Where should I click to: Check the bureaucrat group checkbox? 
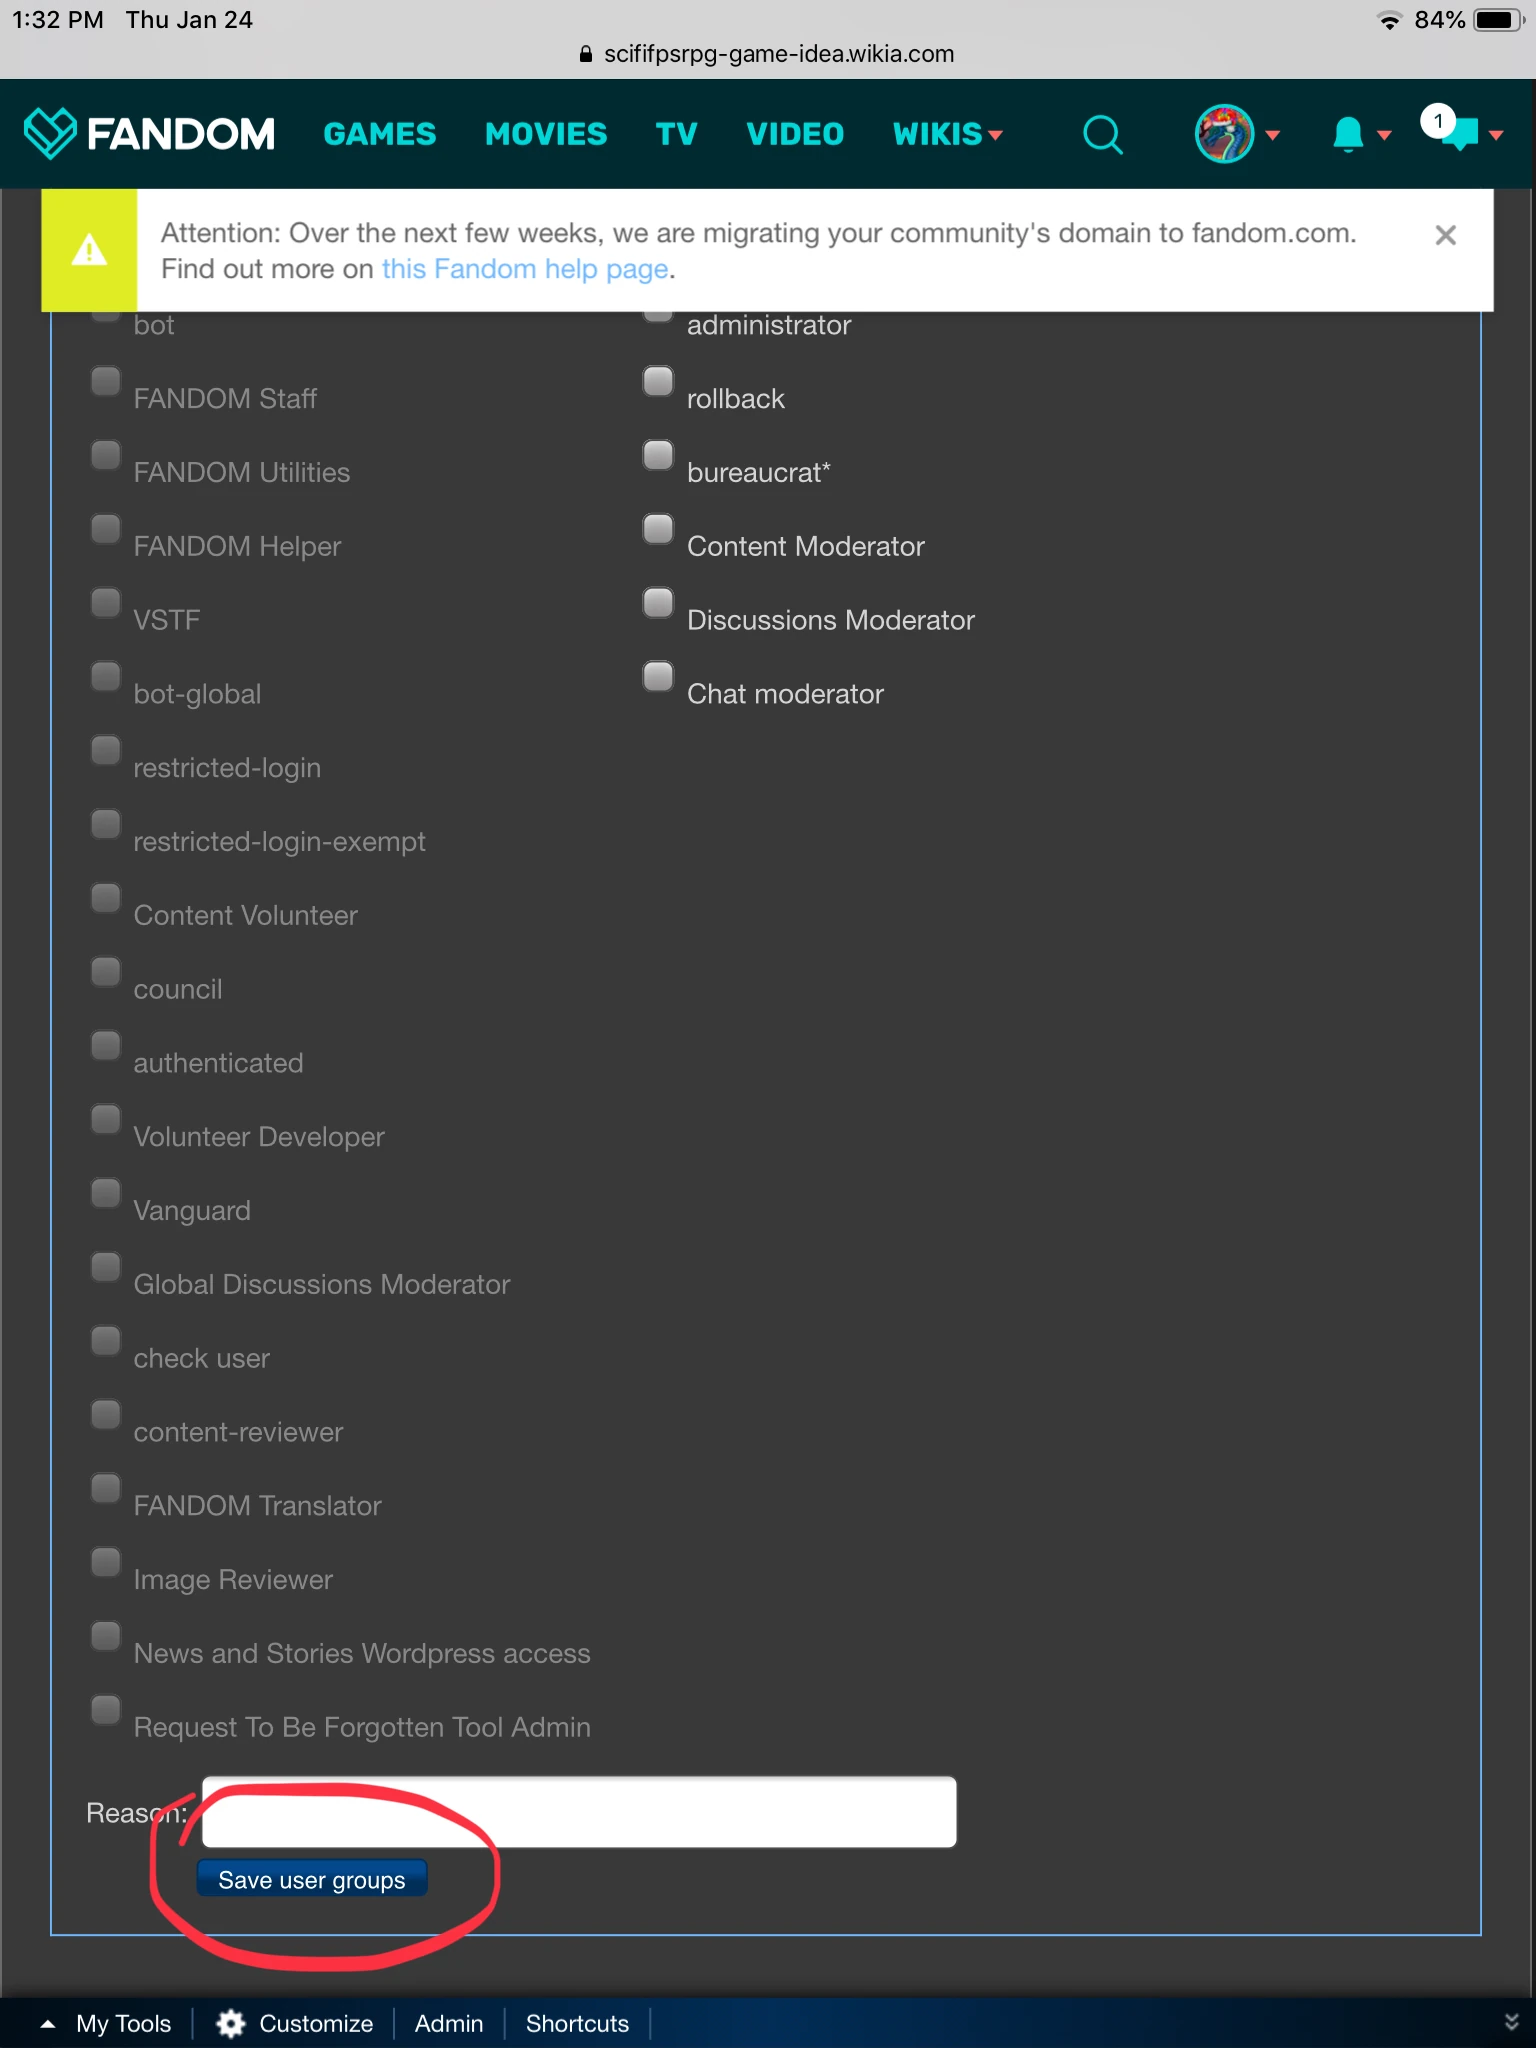coord(658,455)
